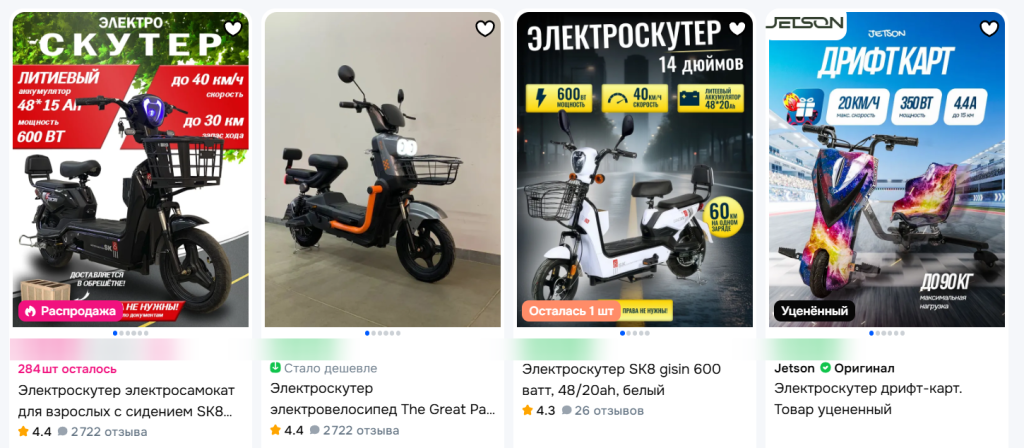Toggle heart on white SK8 gisin scooter

(737, 28)
